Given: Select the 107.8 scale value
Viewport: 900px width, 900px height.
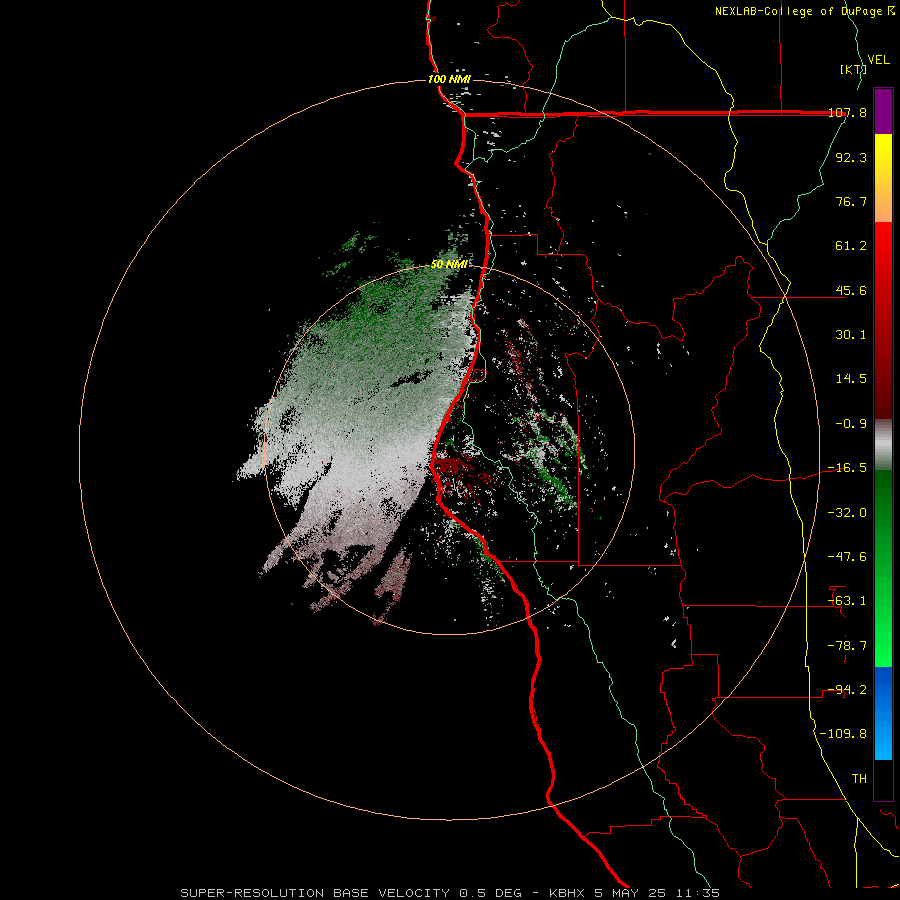Looking at the screenshot, I should pos(847,113).
